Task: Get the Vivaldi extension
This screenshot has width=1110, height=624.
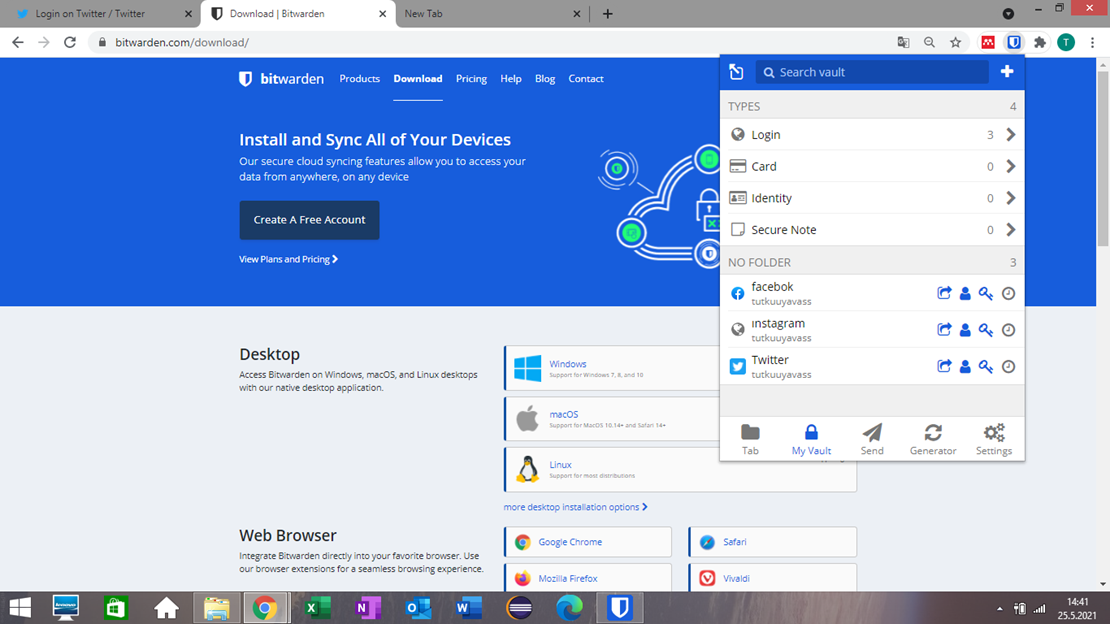Action: coord(772,578)
